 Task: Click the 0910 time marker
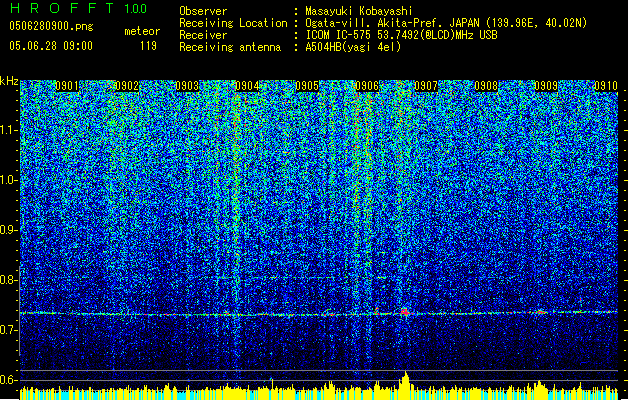[x=606, y=86]
